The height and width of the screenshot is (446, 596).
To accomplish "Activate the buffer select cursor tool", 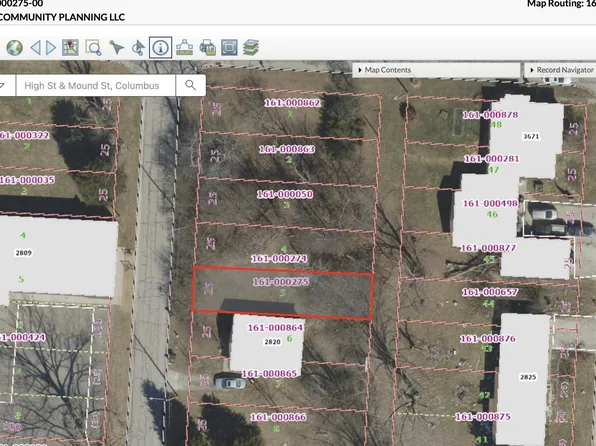I will [138, 48].
